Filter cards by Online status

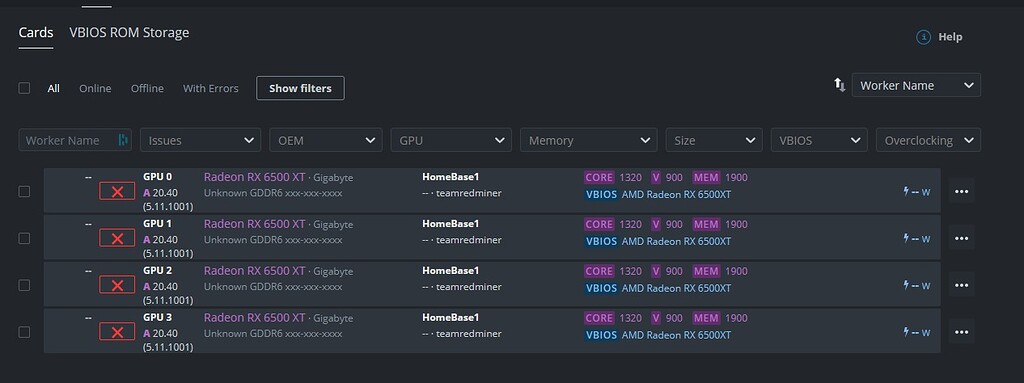[x=95, y=88]
